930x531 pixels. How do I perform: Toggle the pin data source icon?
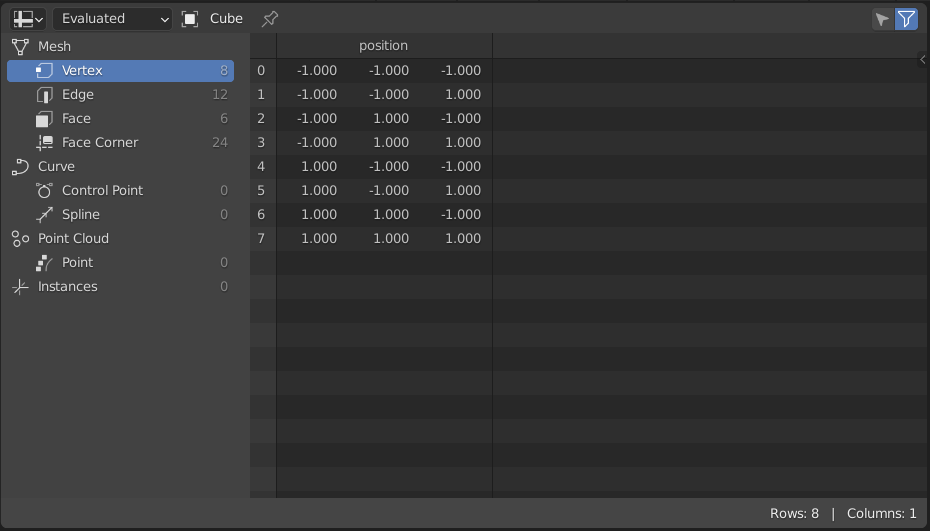(270, 19)
